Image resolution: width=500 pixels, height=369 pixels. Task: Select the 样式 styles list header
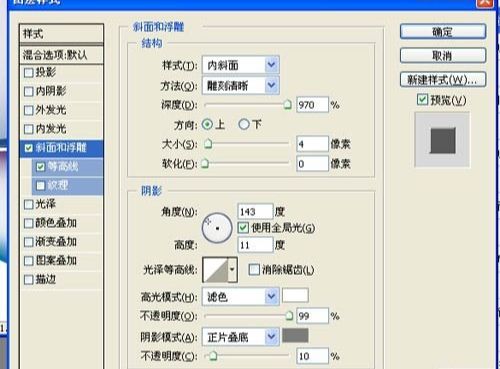(x=61, y=34)
